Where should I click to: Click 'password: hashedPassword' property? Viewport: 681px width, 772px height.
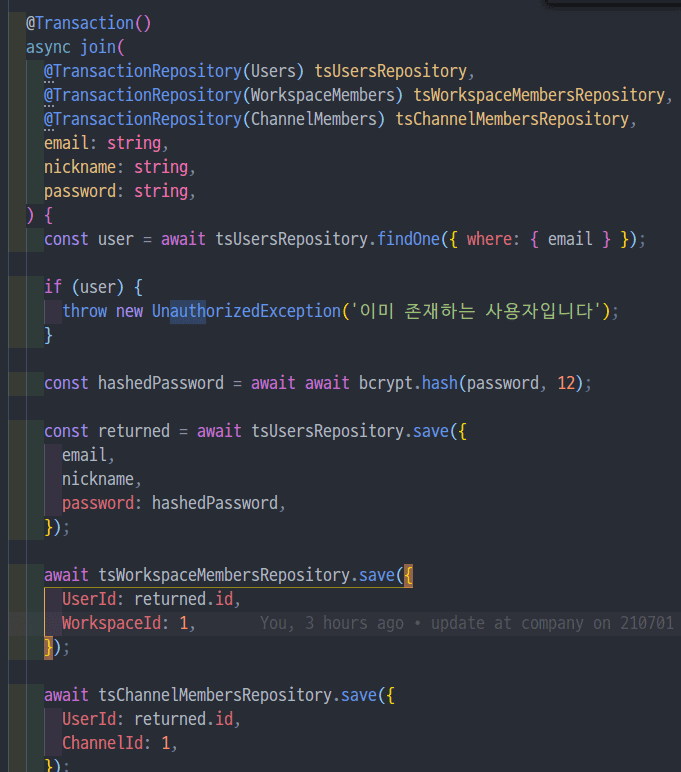tap(170, 503)
